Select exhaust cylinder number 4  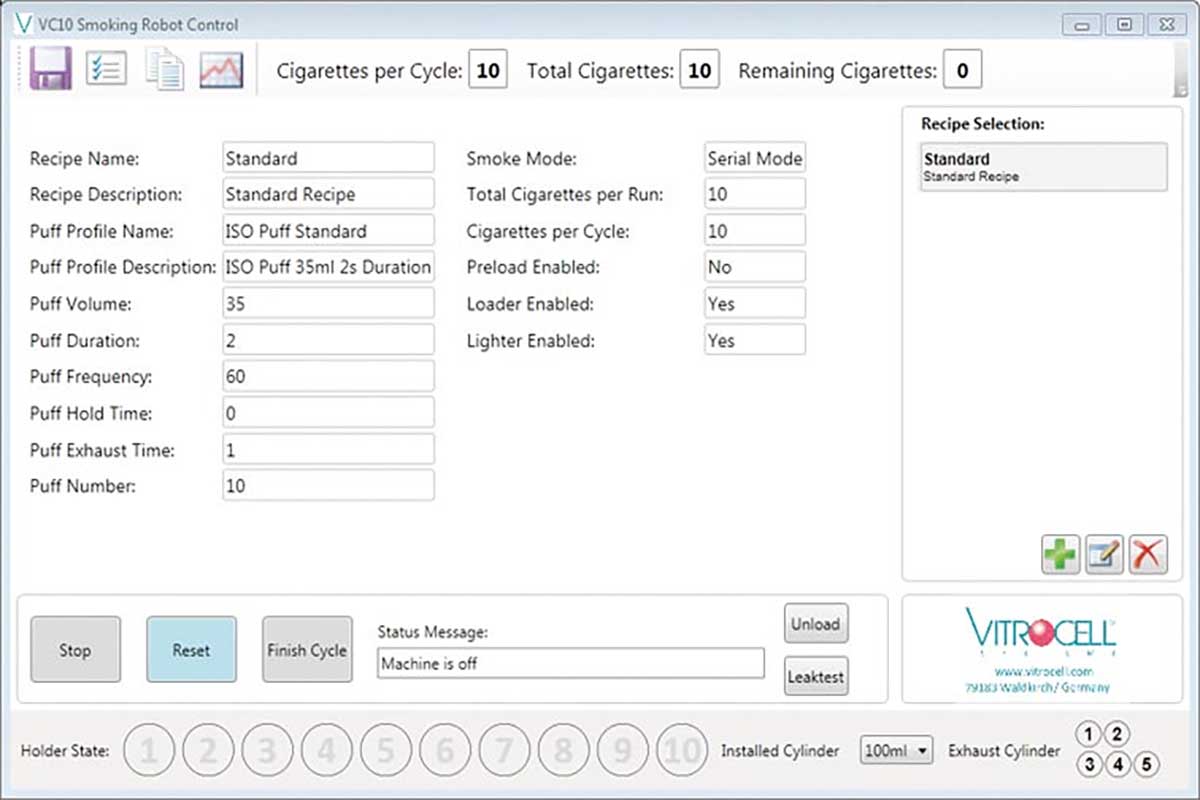click(1118, 765)
